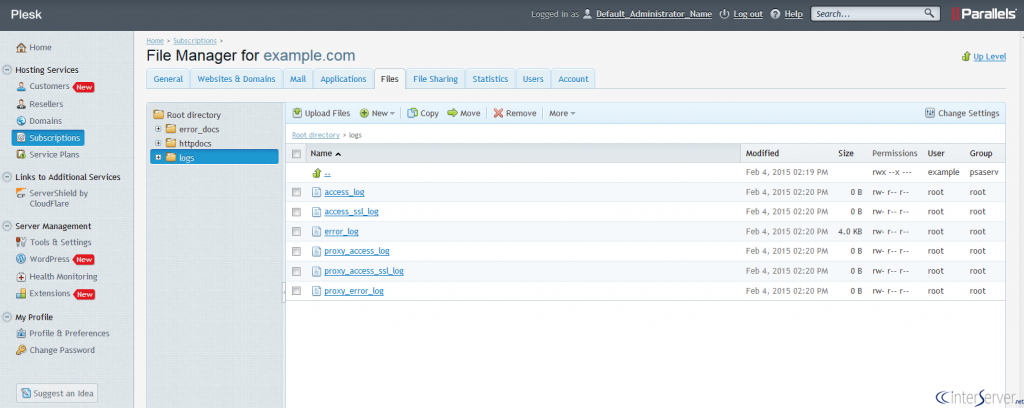
Task: Click the Change Password key icon
Action: (21, 351)
